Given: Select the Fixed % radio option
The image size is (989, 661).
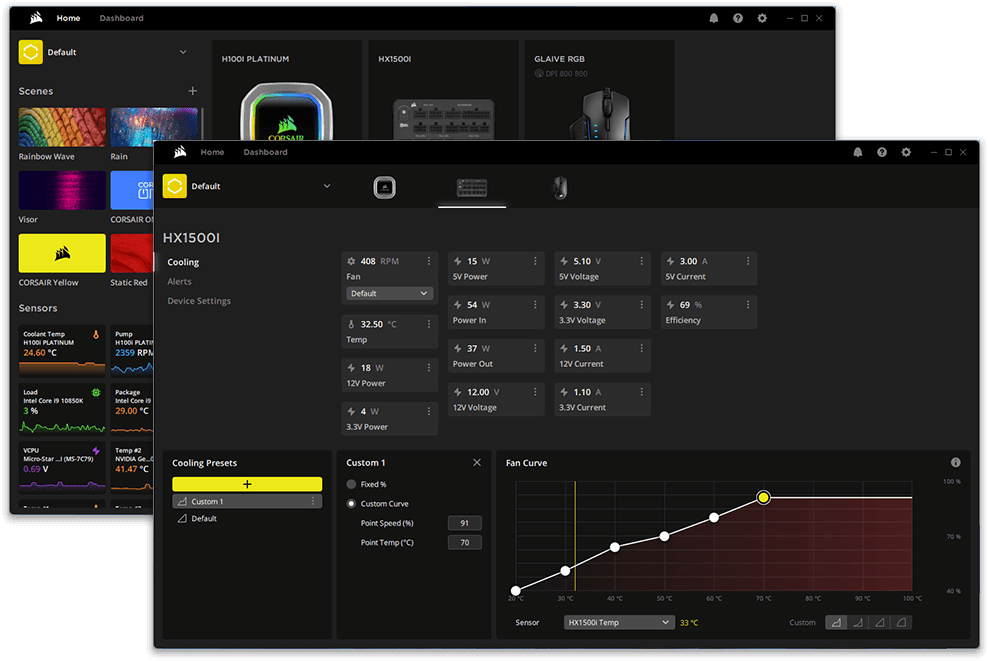Looking at the screenshot, I should [x=351, y=484].
